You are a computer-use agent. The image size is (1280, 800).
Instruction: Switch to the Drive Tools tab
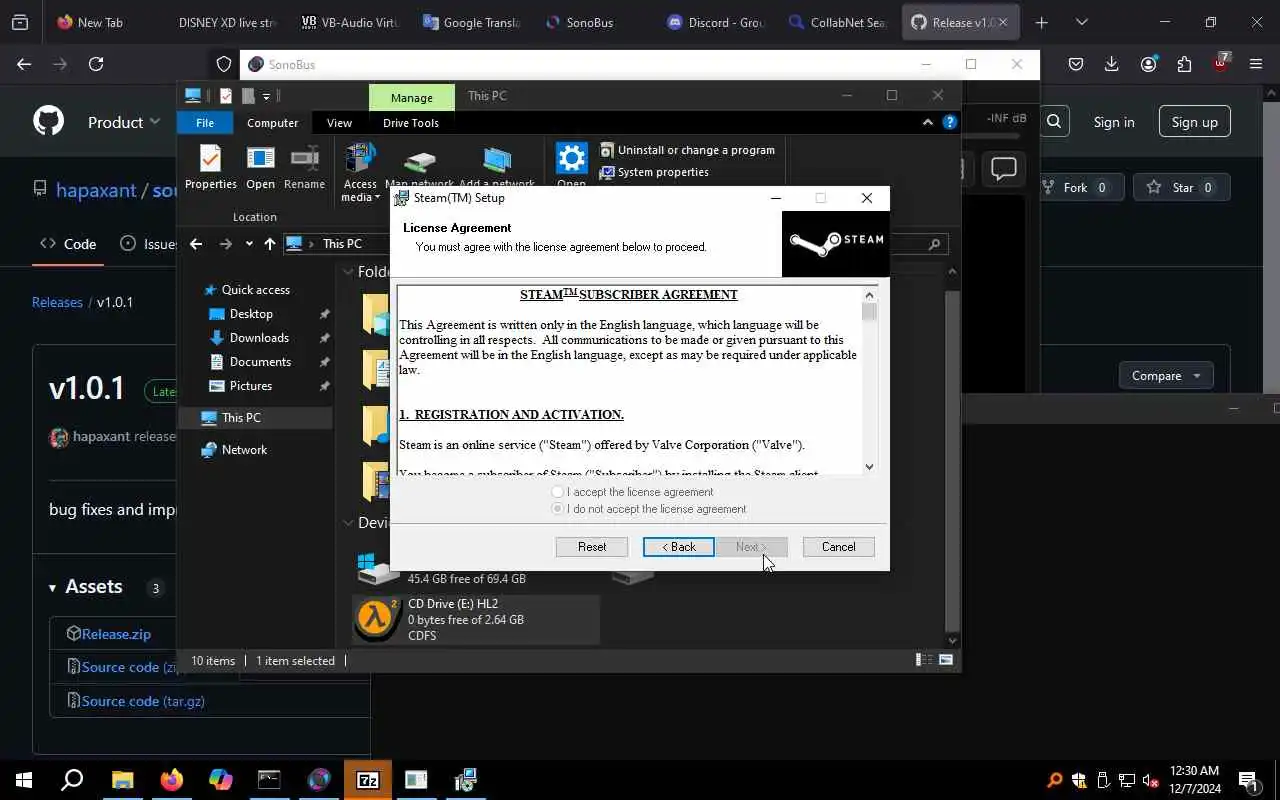pos(411,123)
